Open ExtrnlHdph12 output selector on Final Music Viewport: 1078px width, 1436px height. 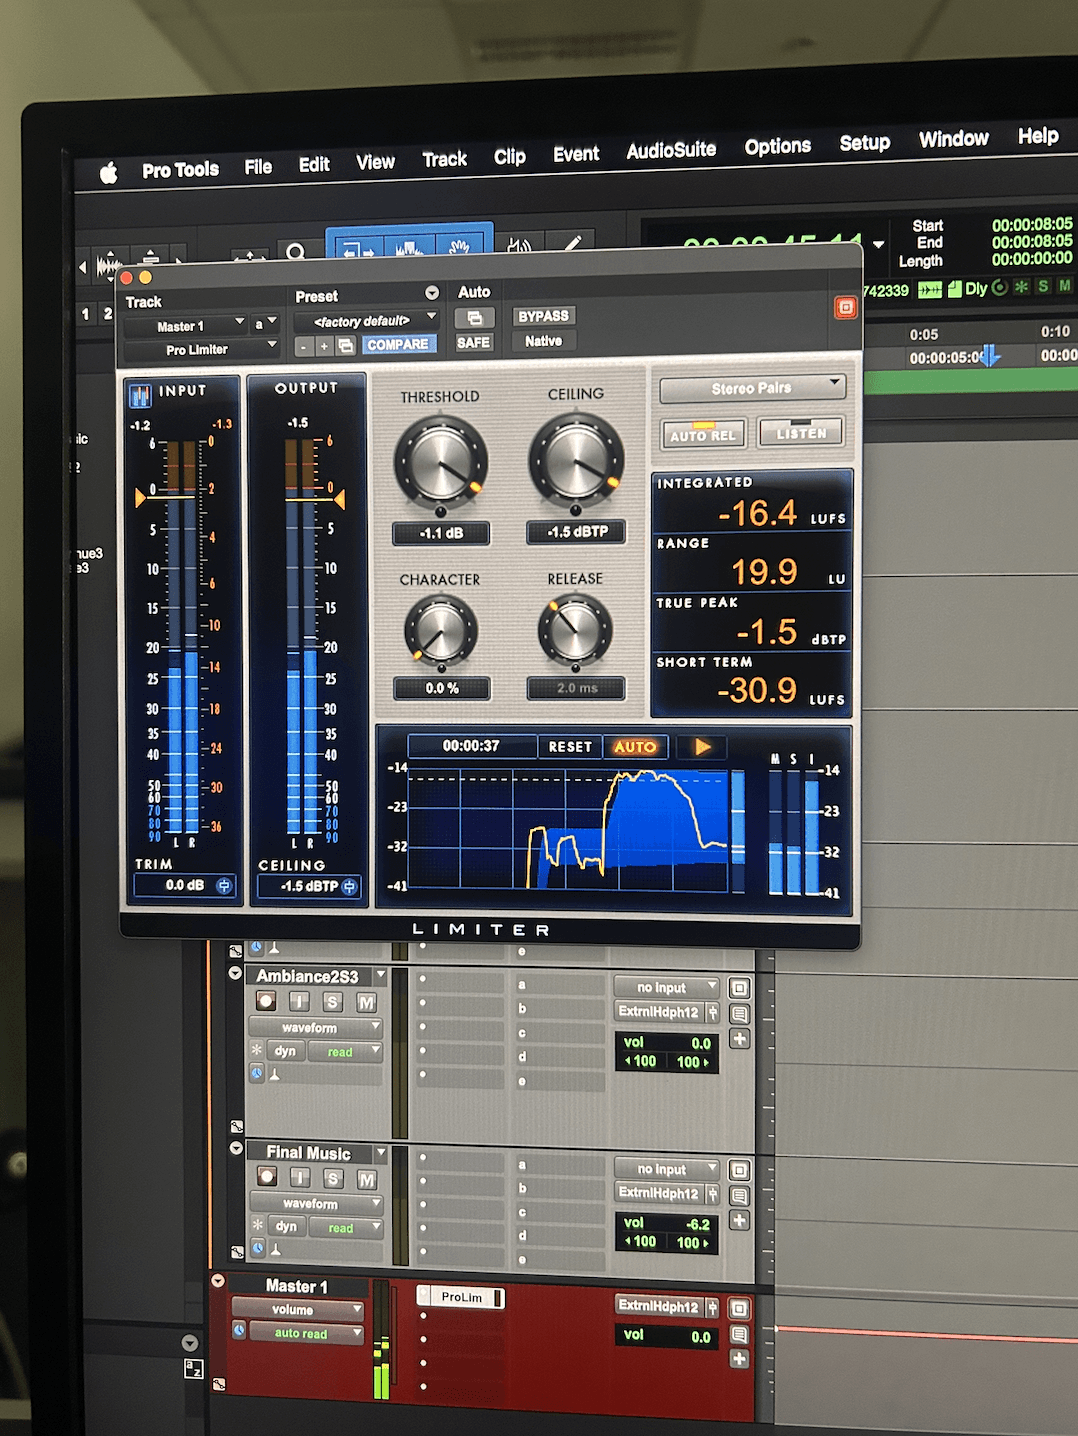(x=660, y=1193)
